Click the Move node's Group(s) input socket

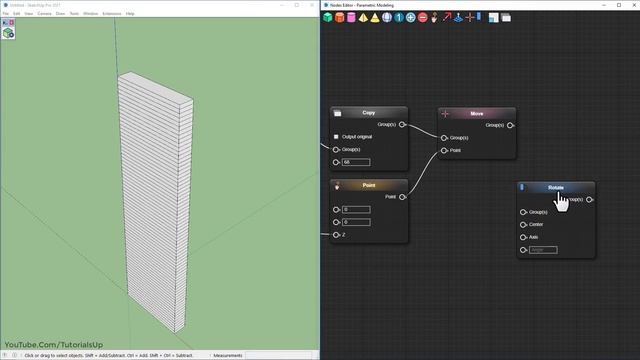(444, 138)
